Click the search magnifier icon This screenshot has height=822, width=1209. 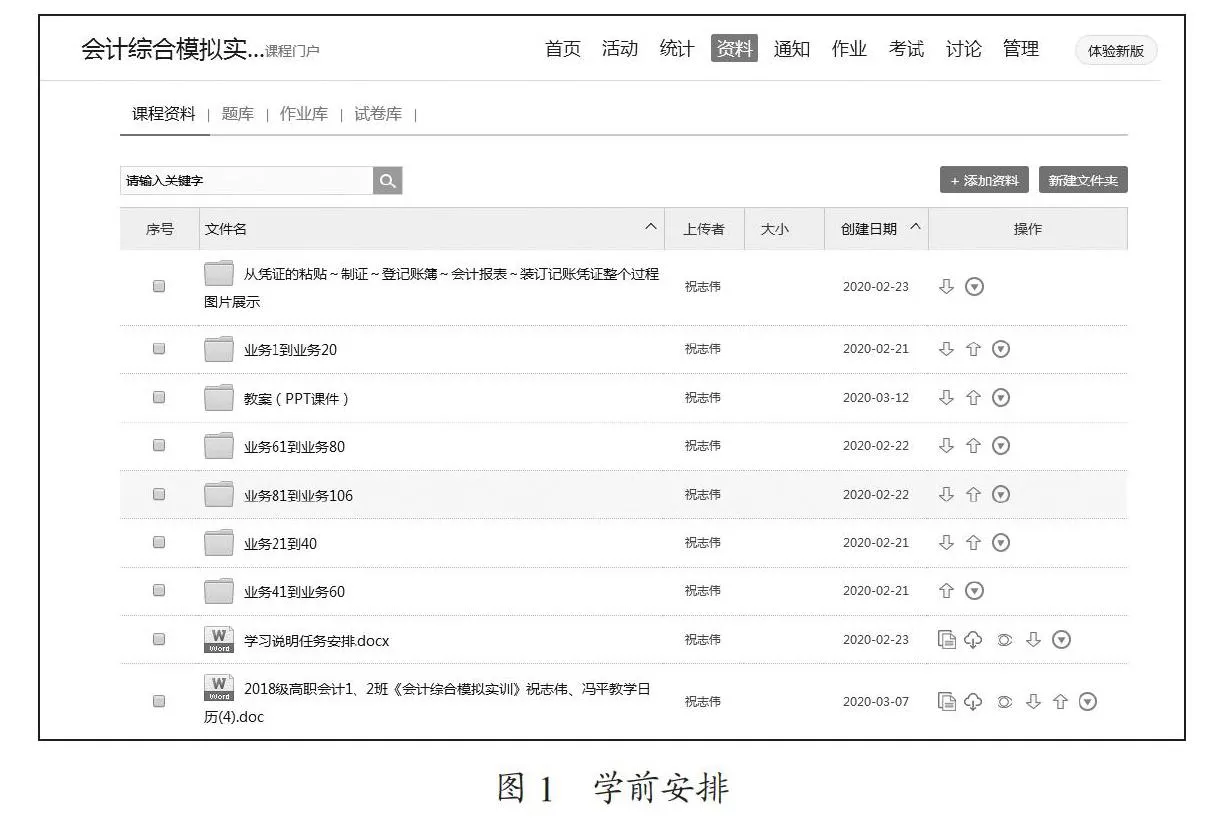pos(387,181)
